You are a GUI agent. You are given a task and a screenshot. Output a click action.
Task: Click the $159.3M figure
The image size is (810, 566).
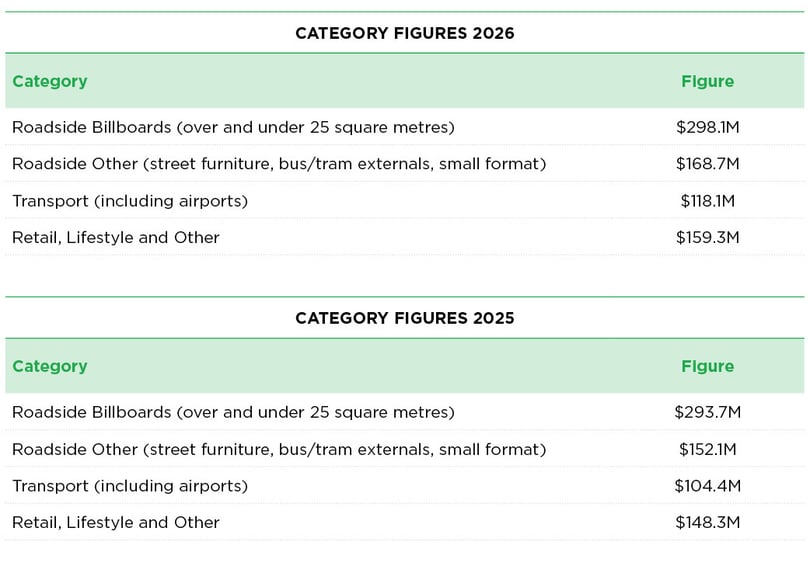tap(708, 238)
